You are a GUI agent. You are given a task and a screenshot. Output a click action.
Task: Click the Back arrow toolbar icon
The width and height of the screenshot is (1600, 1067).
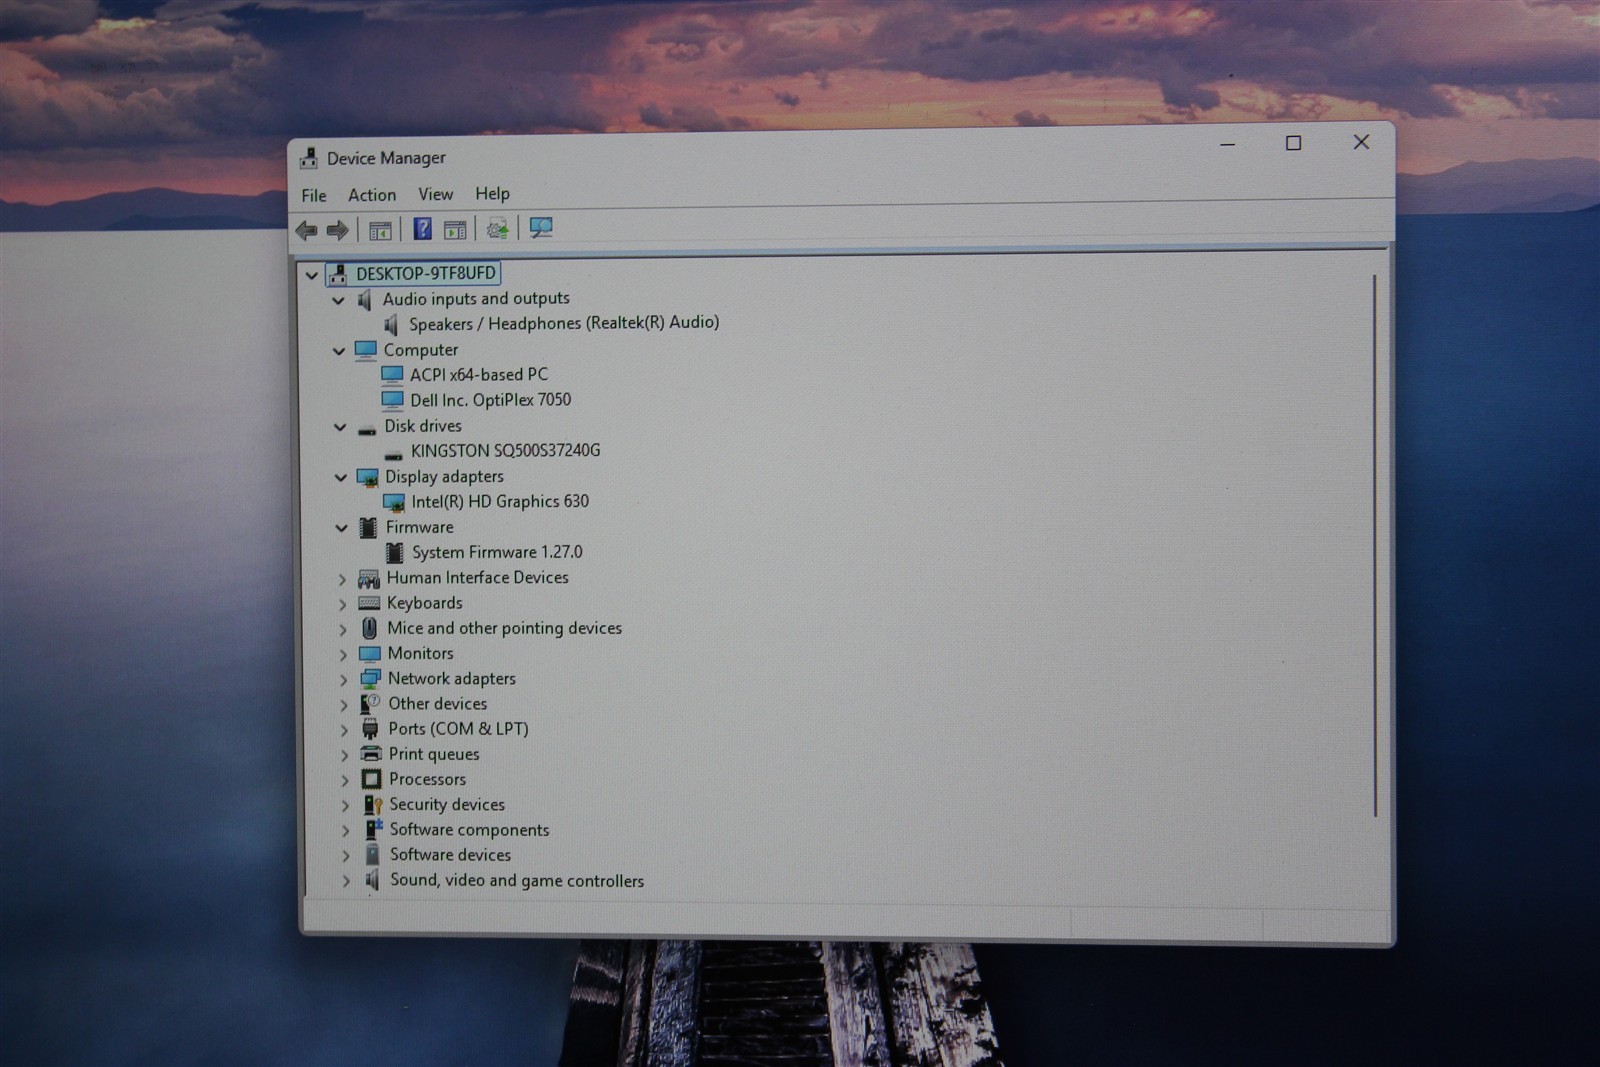[x=307, y=231]
